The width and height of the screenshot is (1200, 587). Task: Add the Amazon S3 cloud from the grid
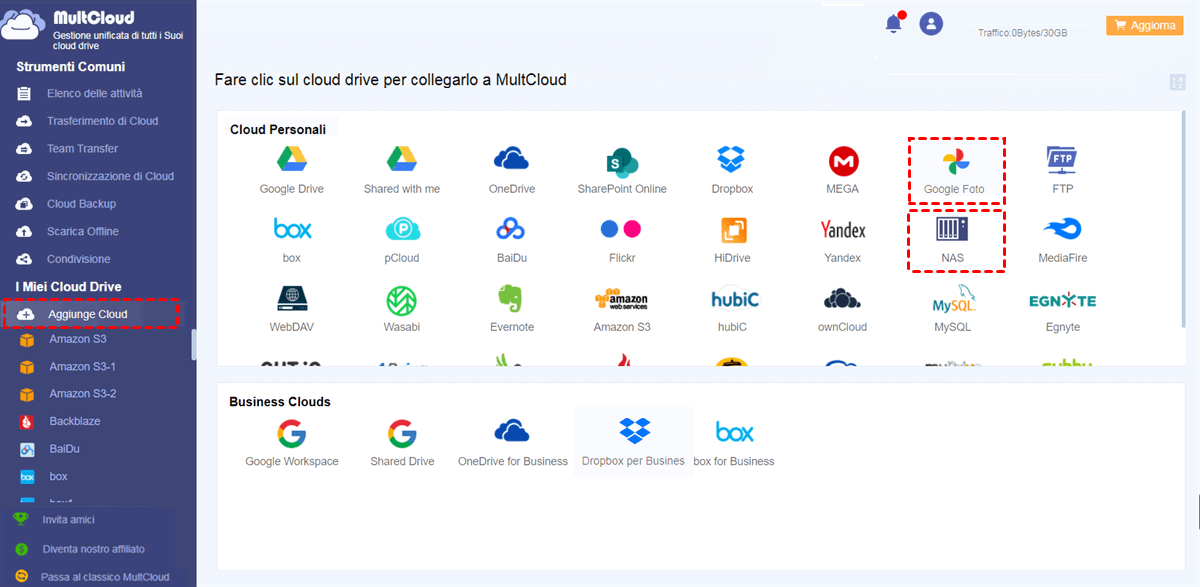click(622, 299)
